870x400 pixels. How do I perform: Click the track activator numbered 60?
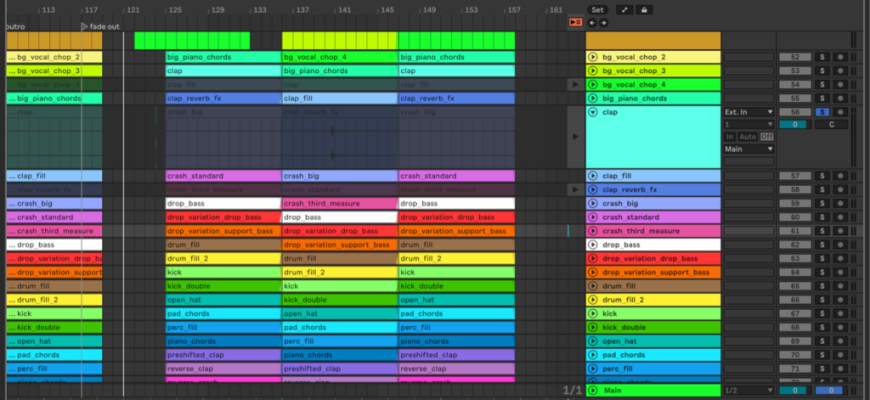pos(794,217)
